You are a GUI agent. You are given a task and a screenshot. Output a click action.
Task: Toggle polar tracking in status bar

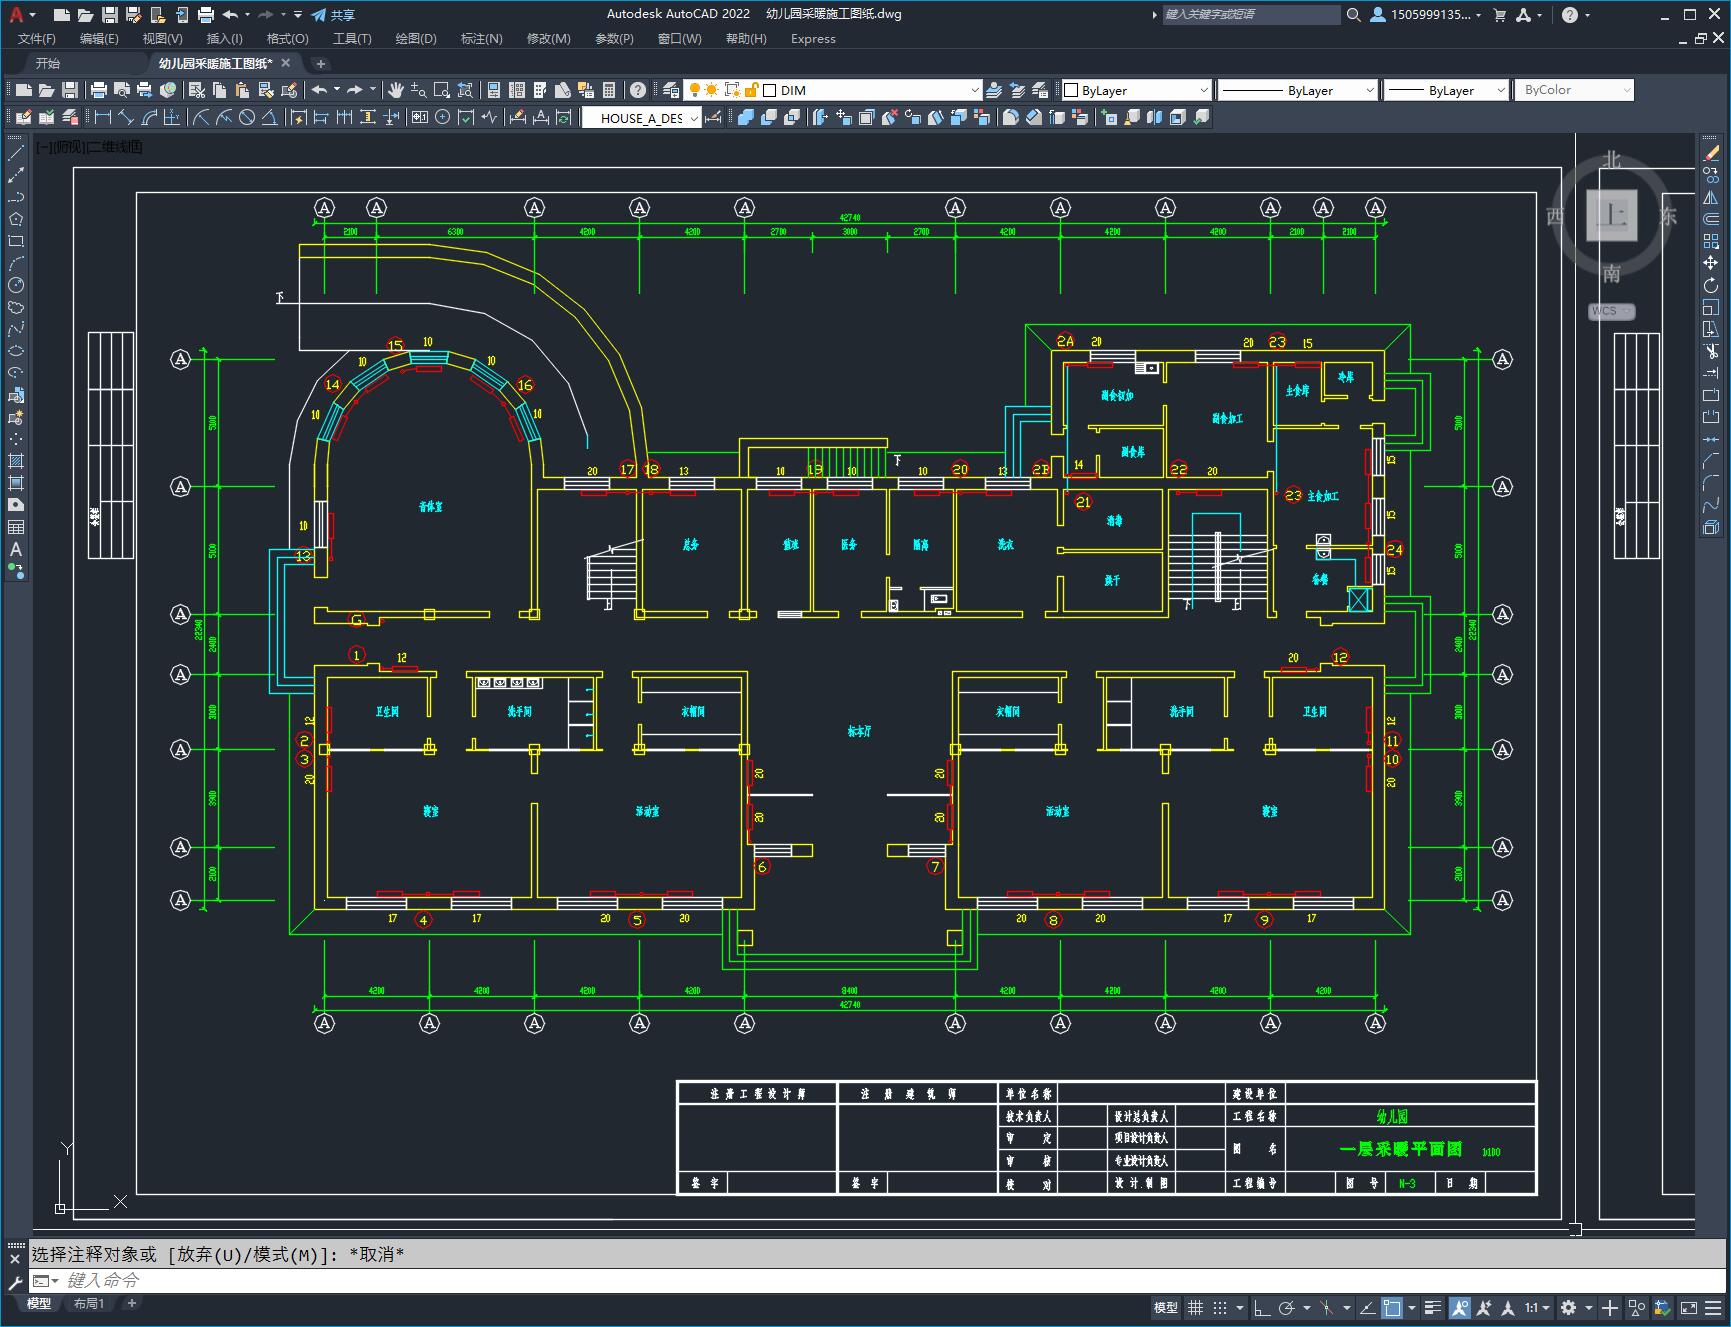(1286, 1307)
